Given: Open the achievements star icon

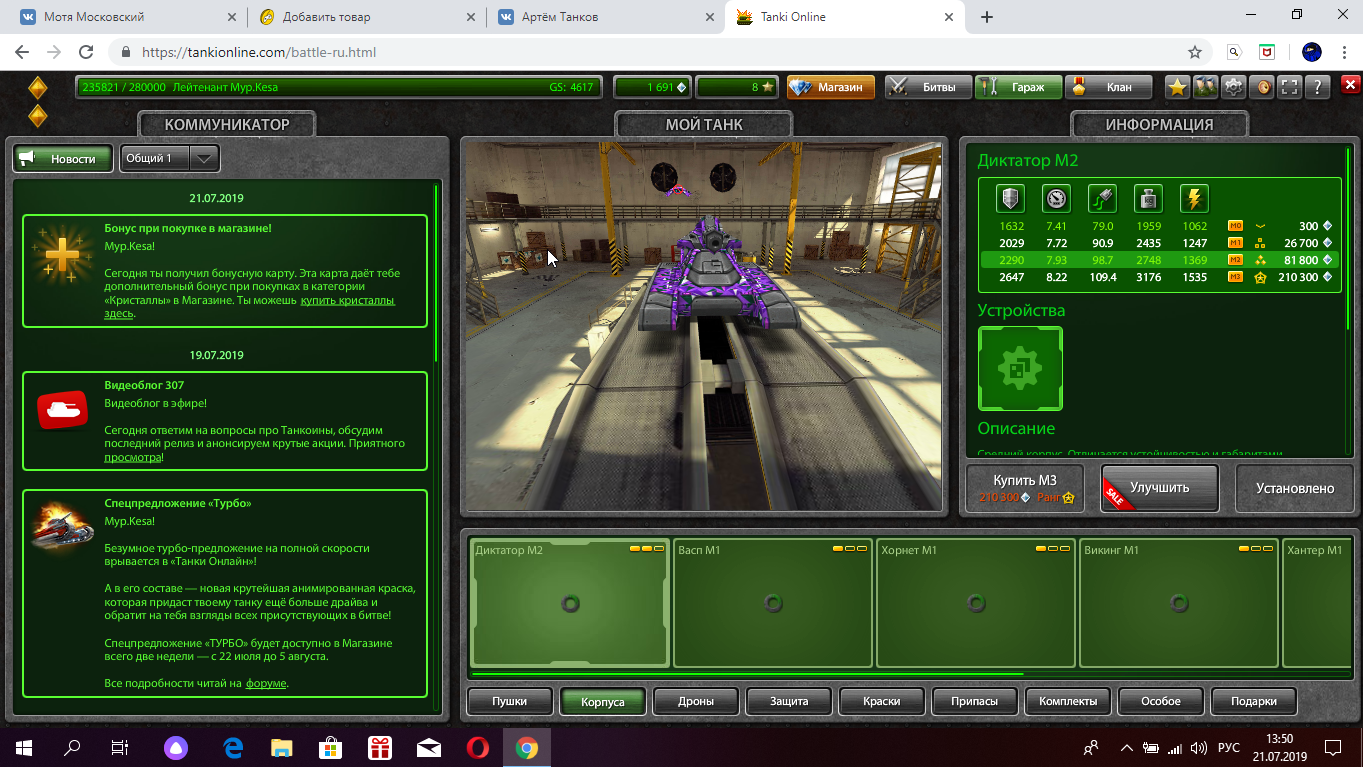Looking at the screenshot, I should tap(1178, 87).
